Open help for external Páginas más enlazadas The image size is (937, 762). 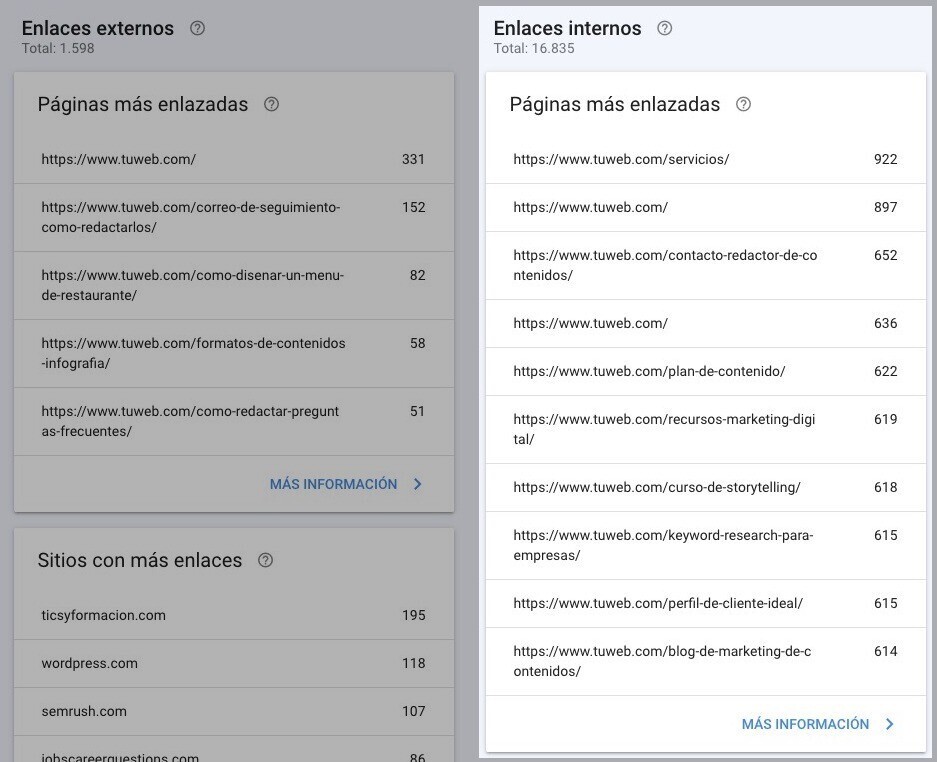click(x=271, y=104)
